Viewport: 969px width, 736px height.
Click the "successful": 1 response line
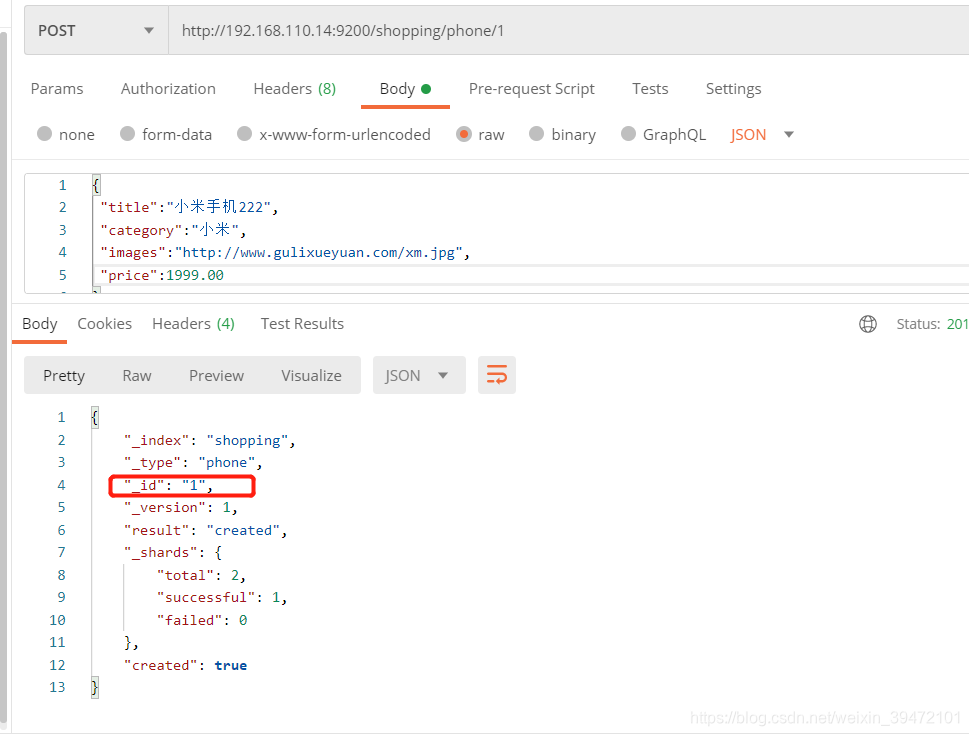coord(222,598)
